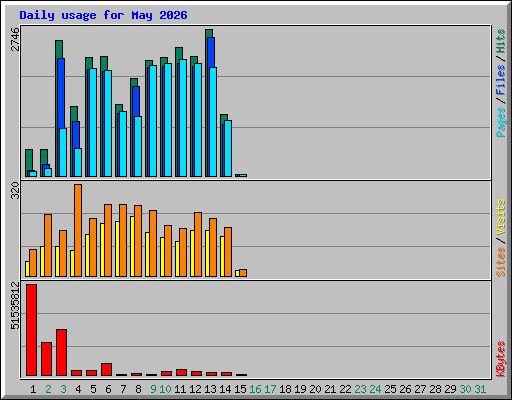Click the Pages legend label
This screenshot has width=512, height=400.
tap(501, 122)
